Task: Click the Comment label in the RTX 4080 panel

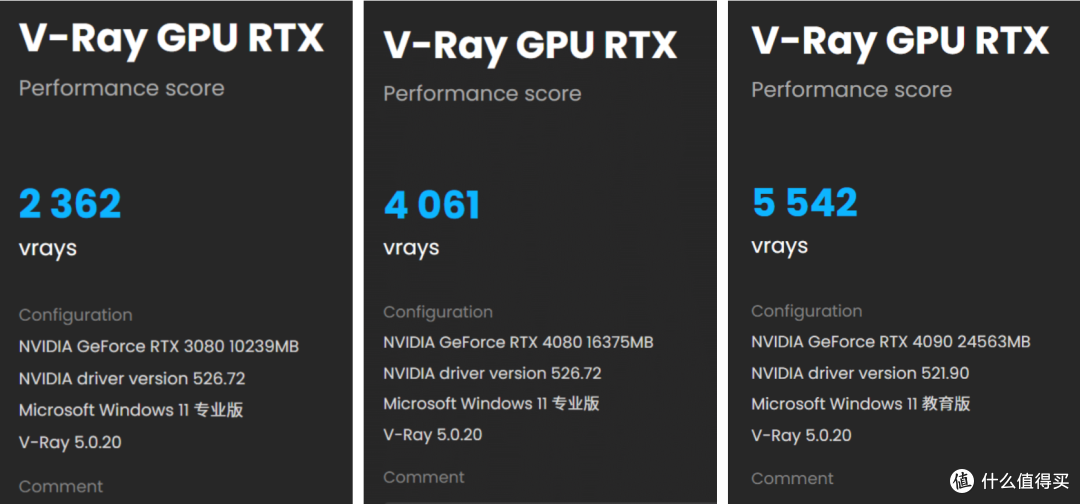Action: click(424, 477)
